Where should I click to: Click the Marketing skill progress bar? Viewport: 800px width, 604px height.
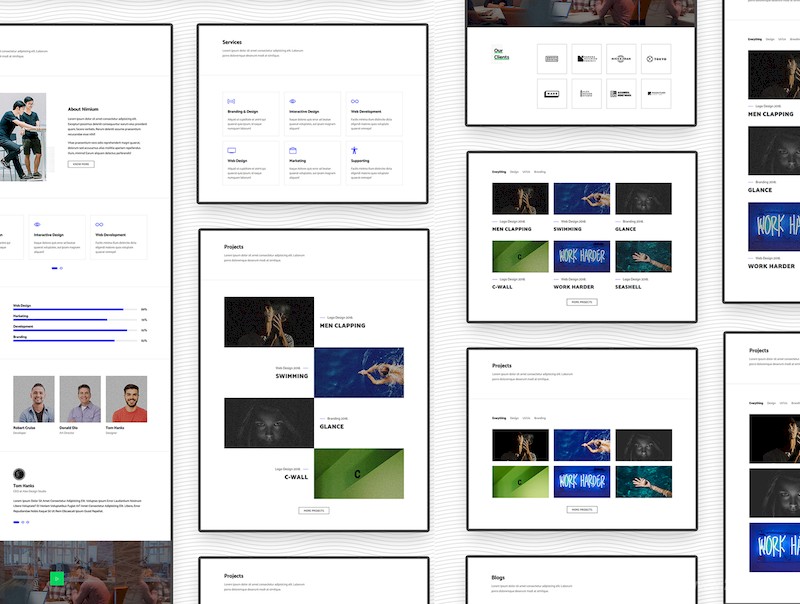[75, 319]
